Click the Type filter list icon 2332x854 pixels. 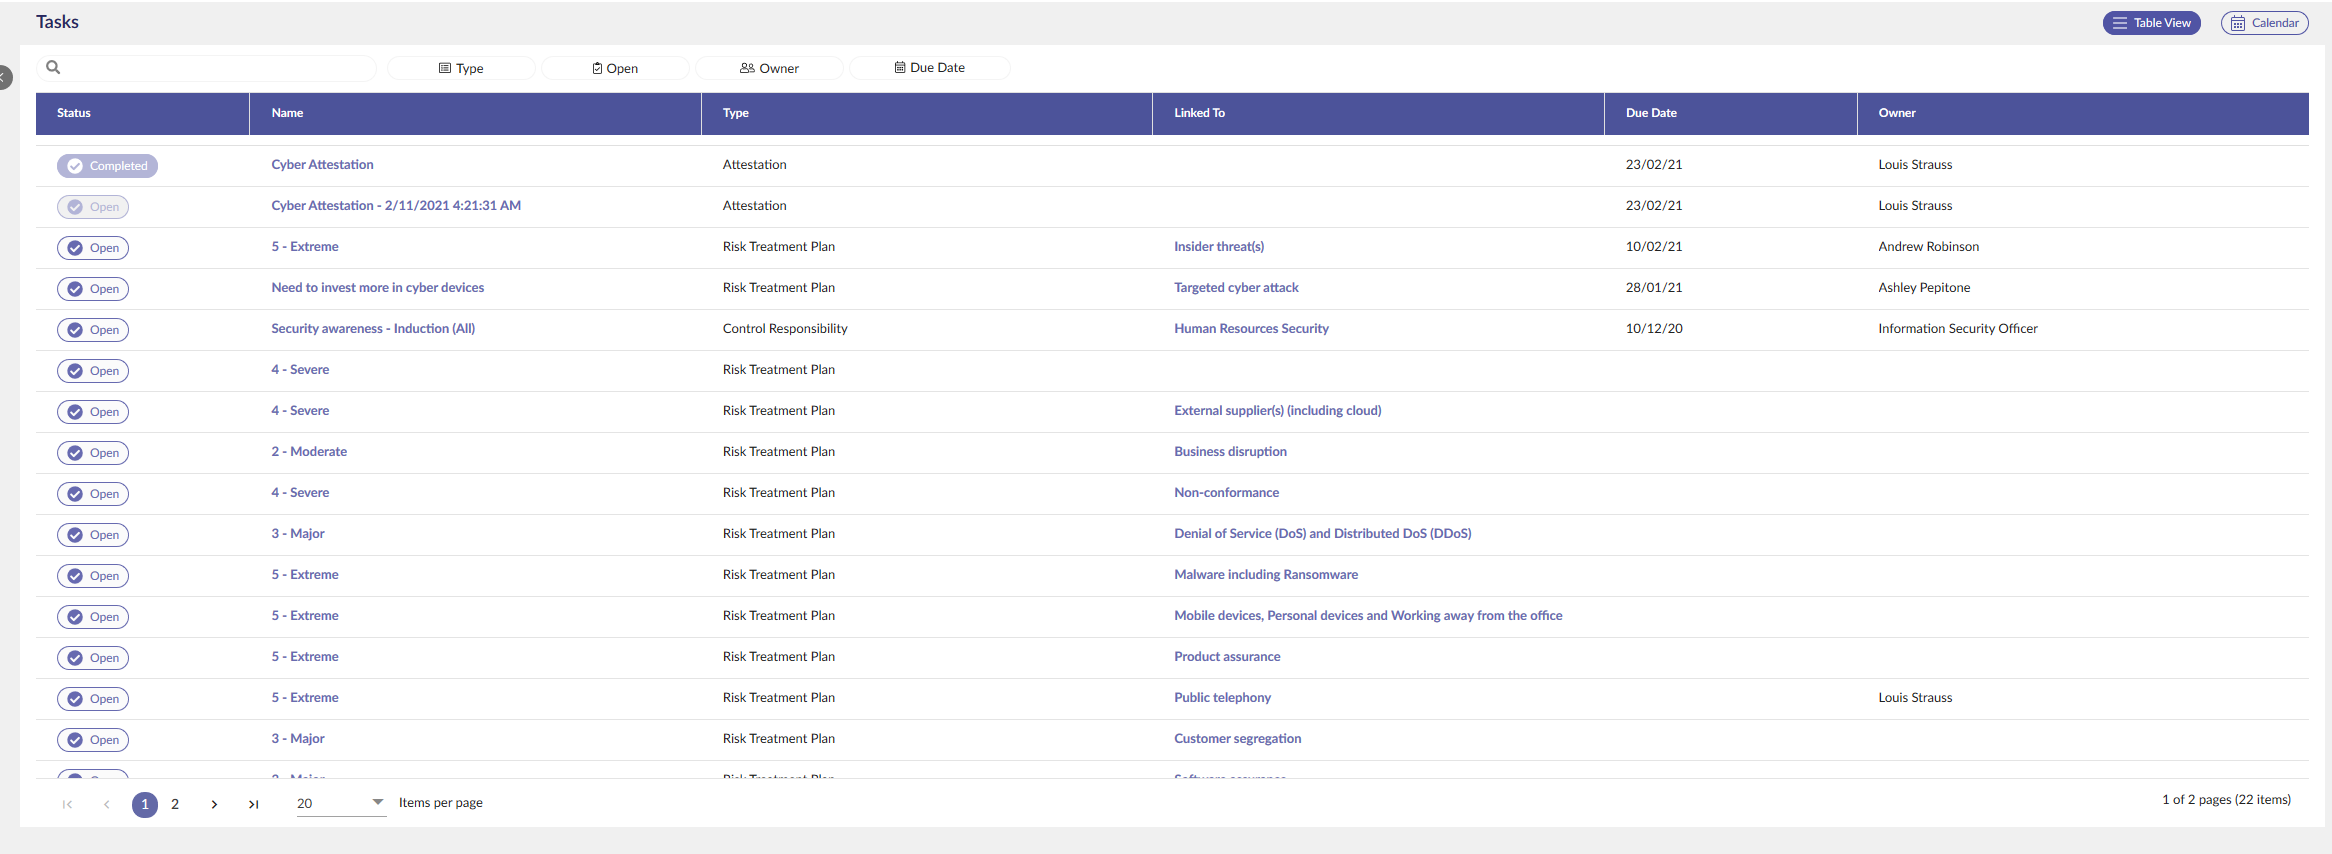pyautogui.click(x=445, y=68)
